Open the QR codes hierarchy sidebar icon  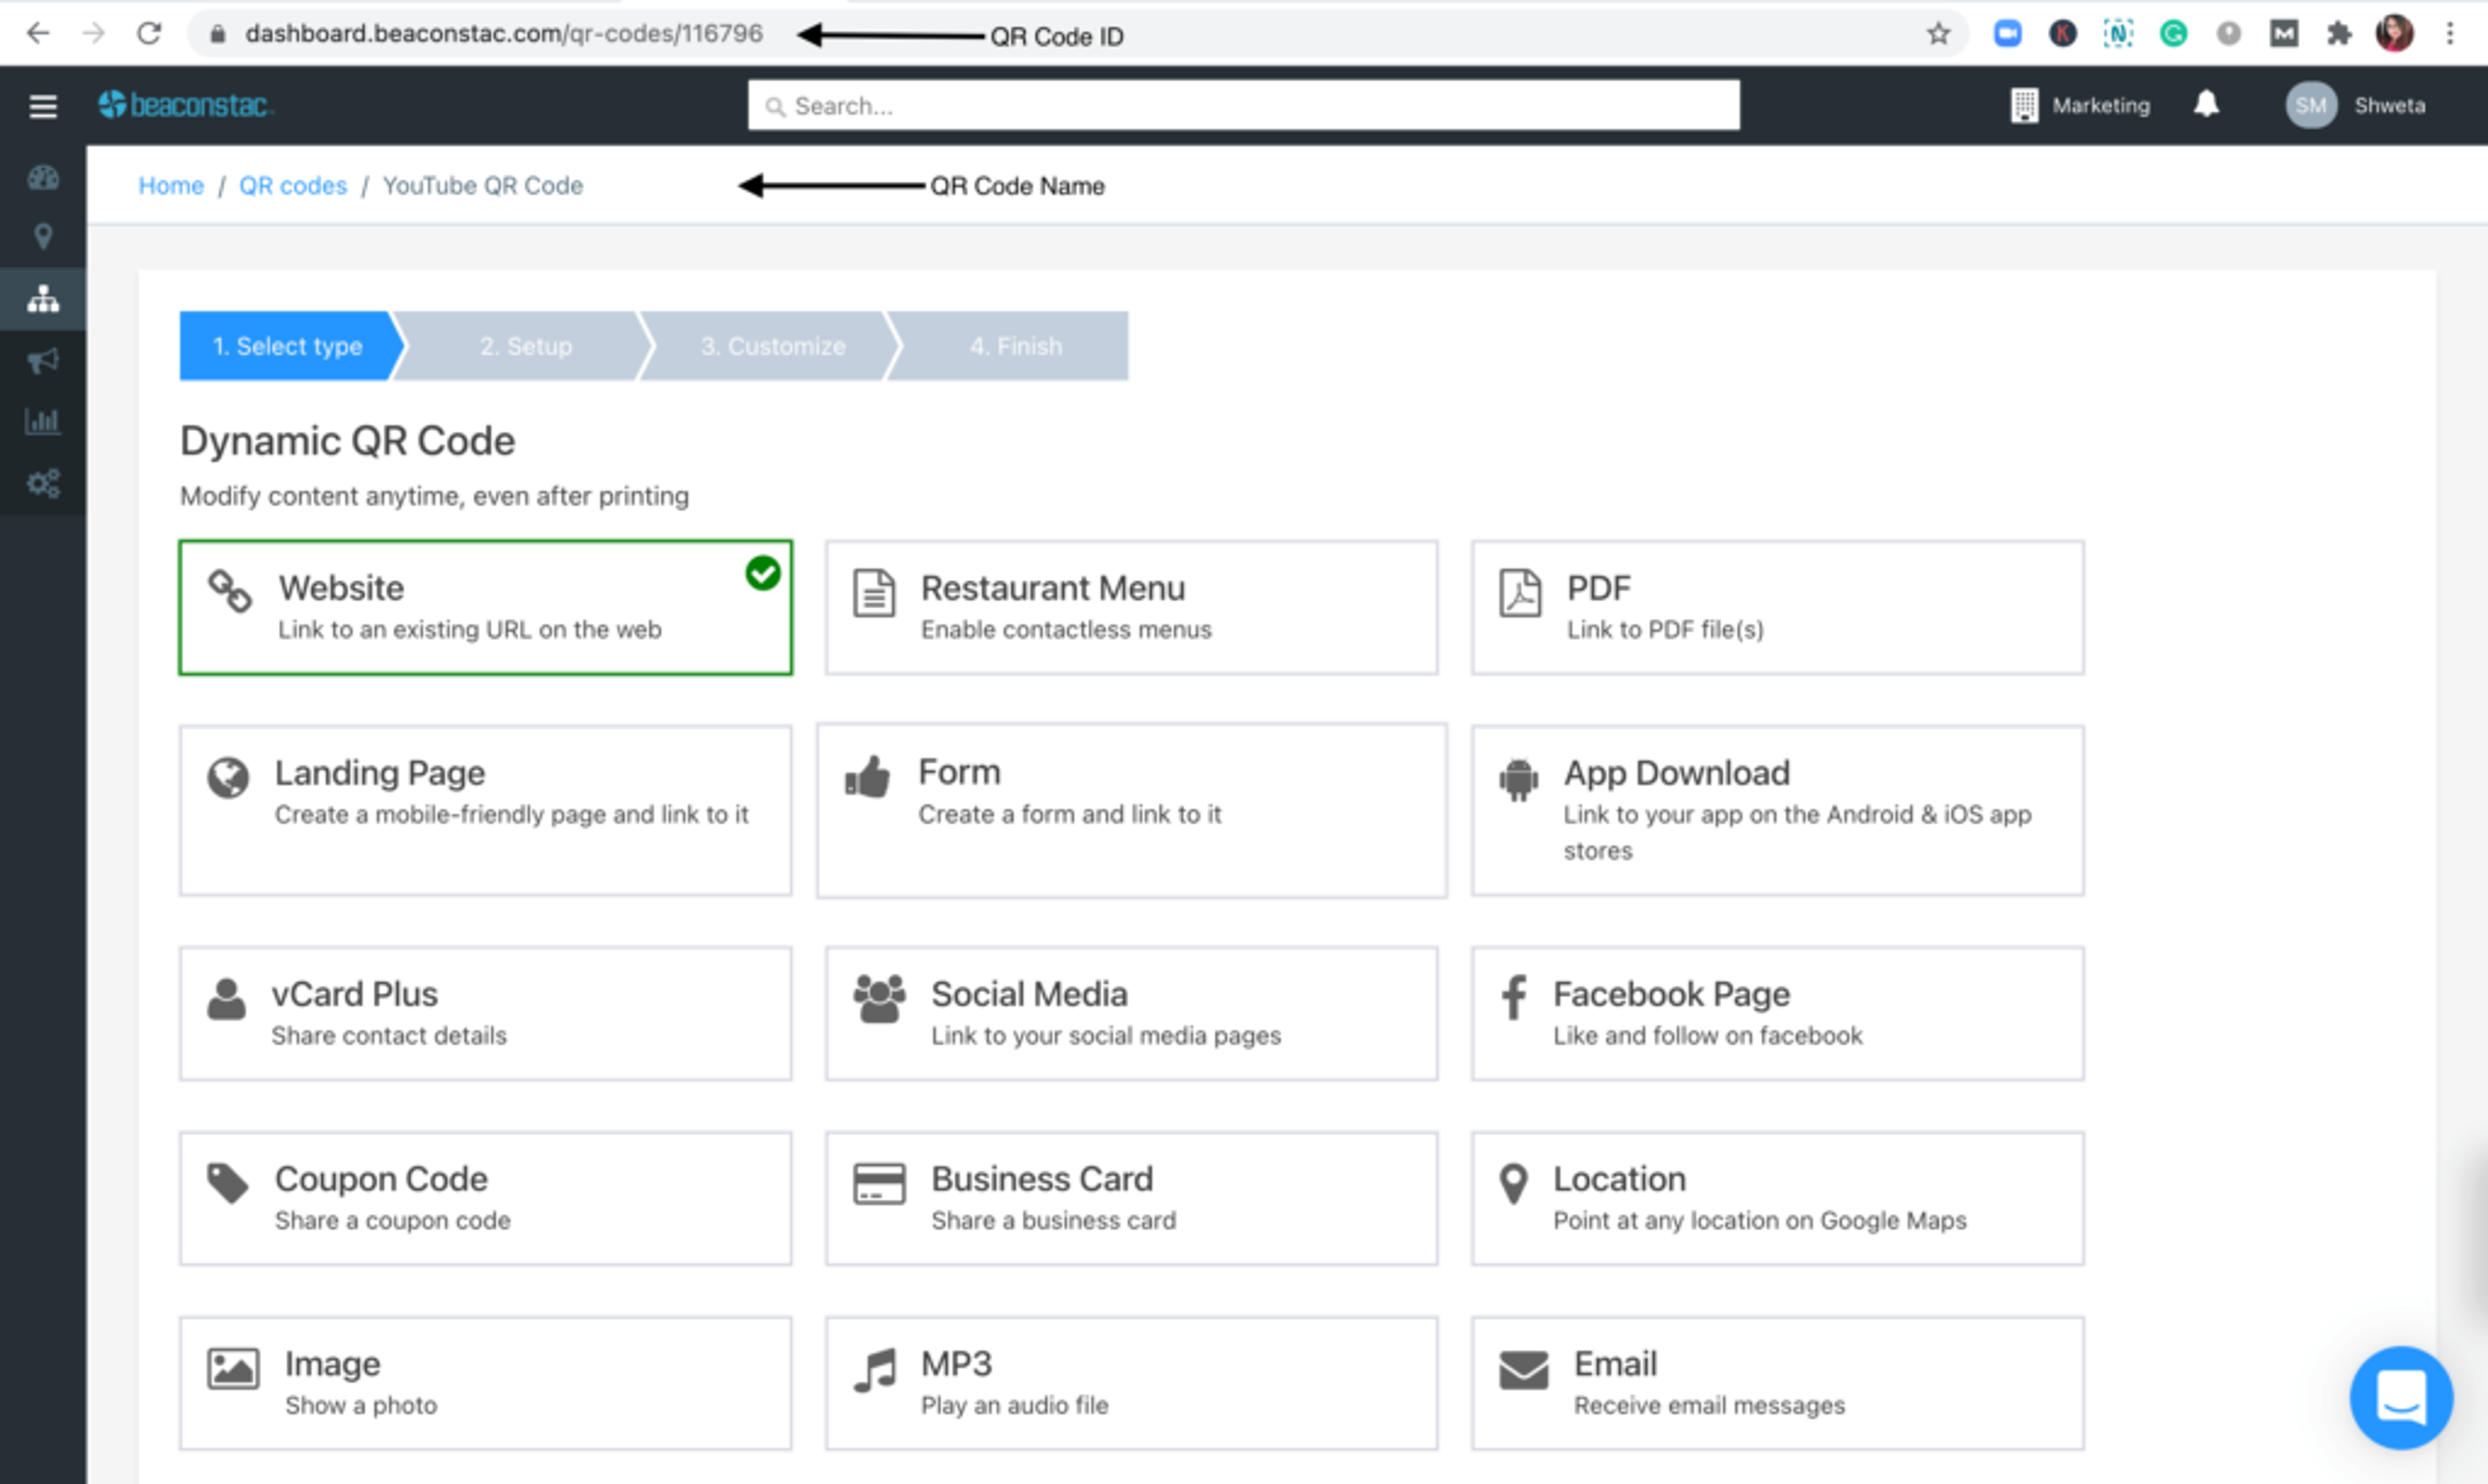pos(43,299)
